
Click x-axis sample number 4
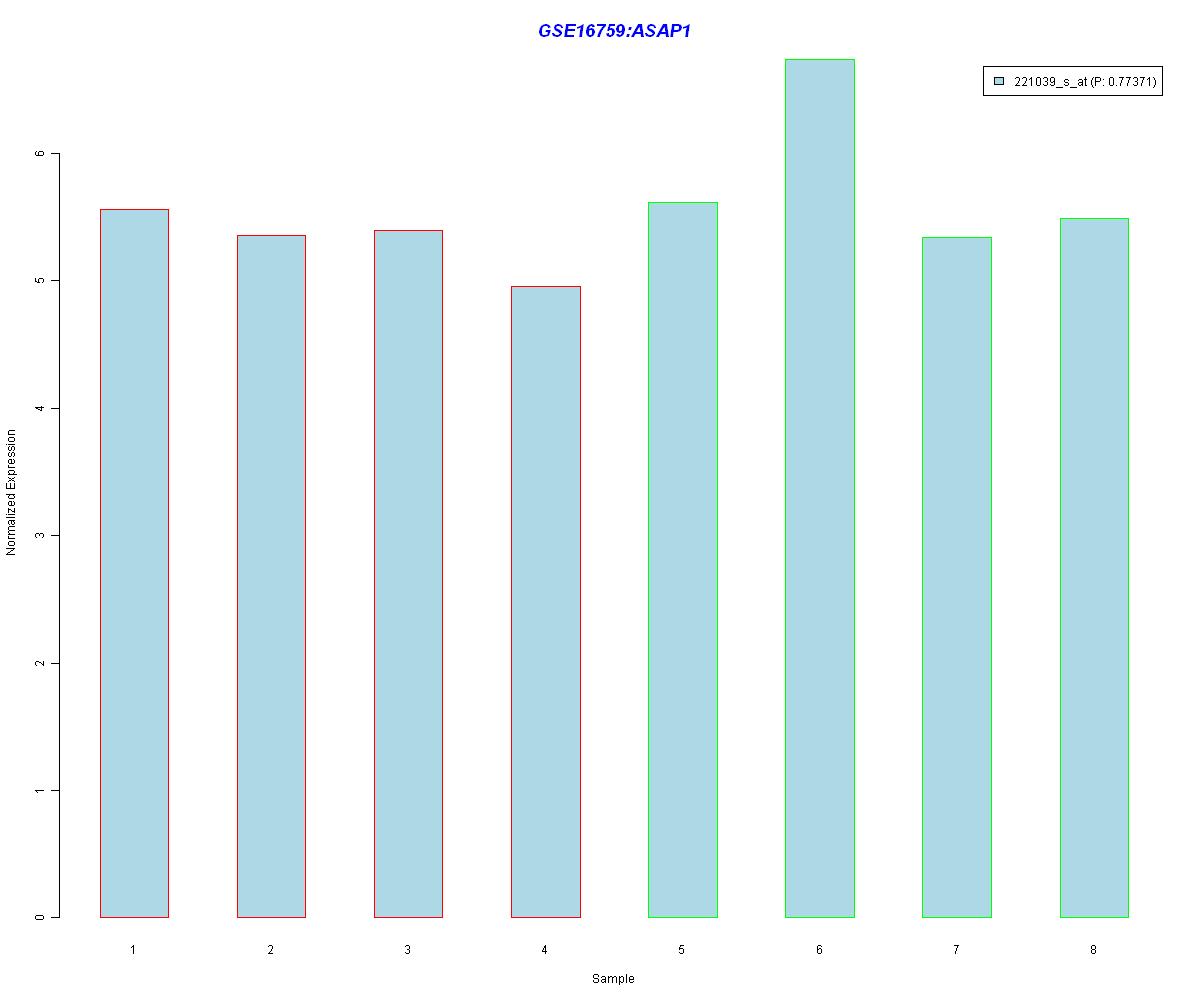[x=545, y=950]
